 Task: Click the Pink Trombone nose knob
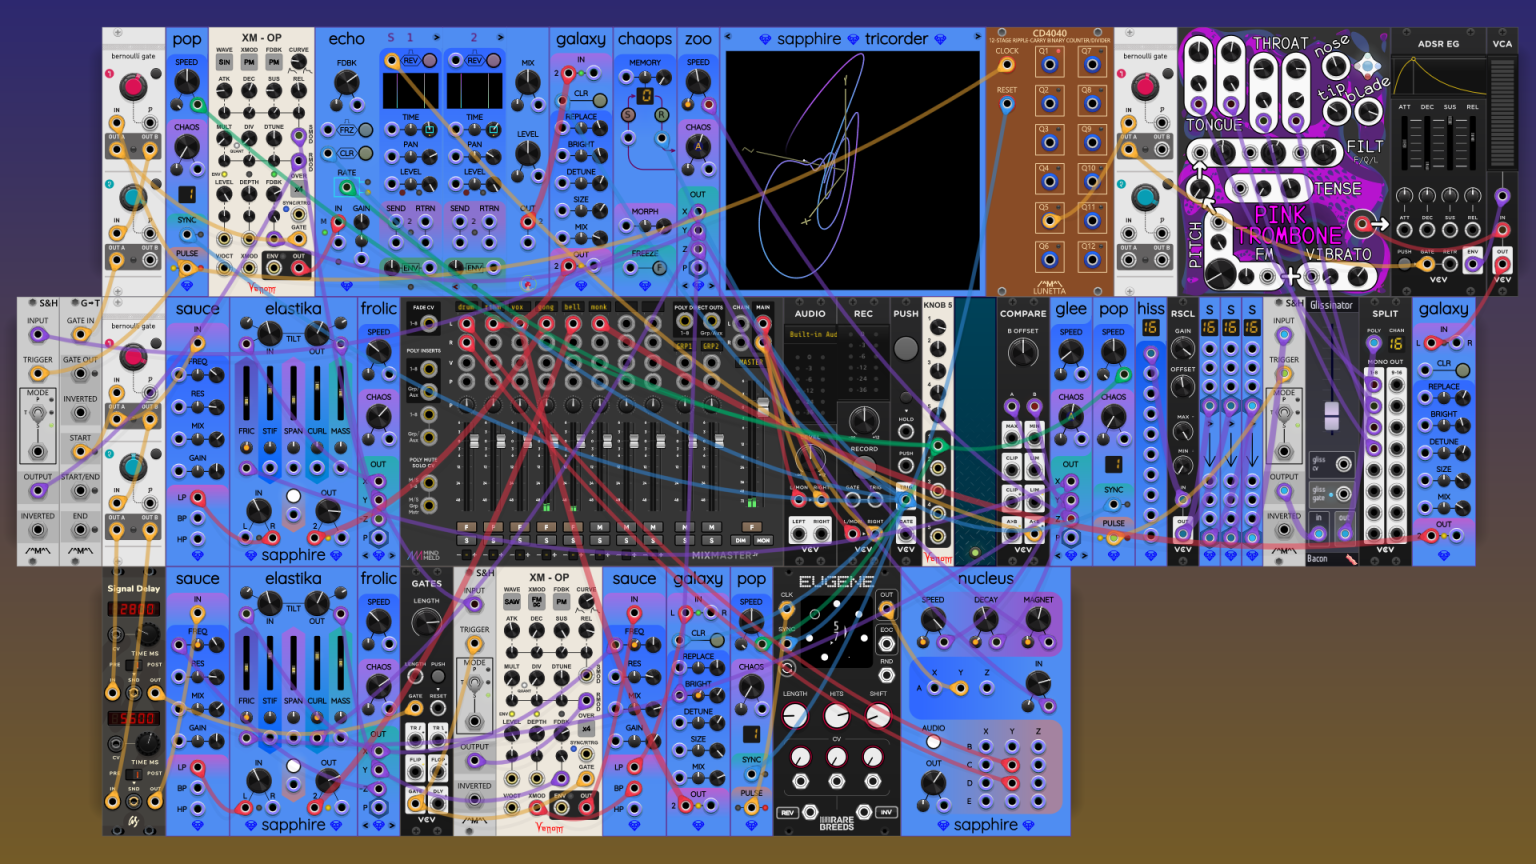pos(1335,67)
